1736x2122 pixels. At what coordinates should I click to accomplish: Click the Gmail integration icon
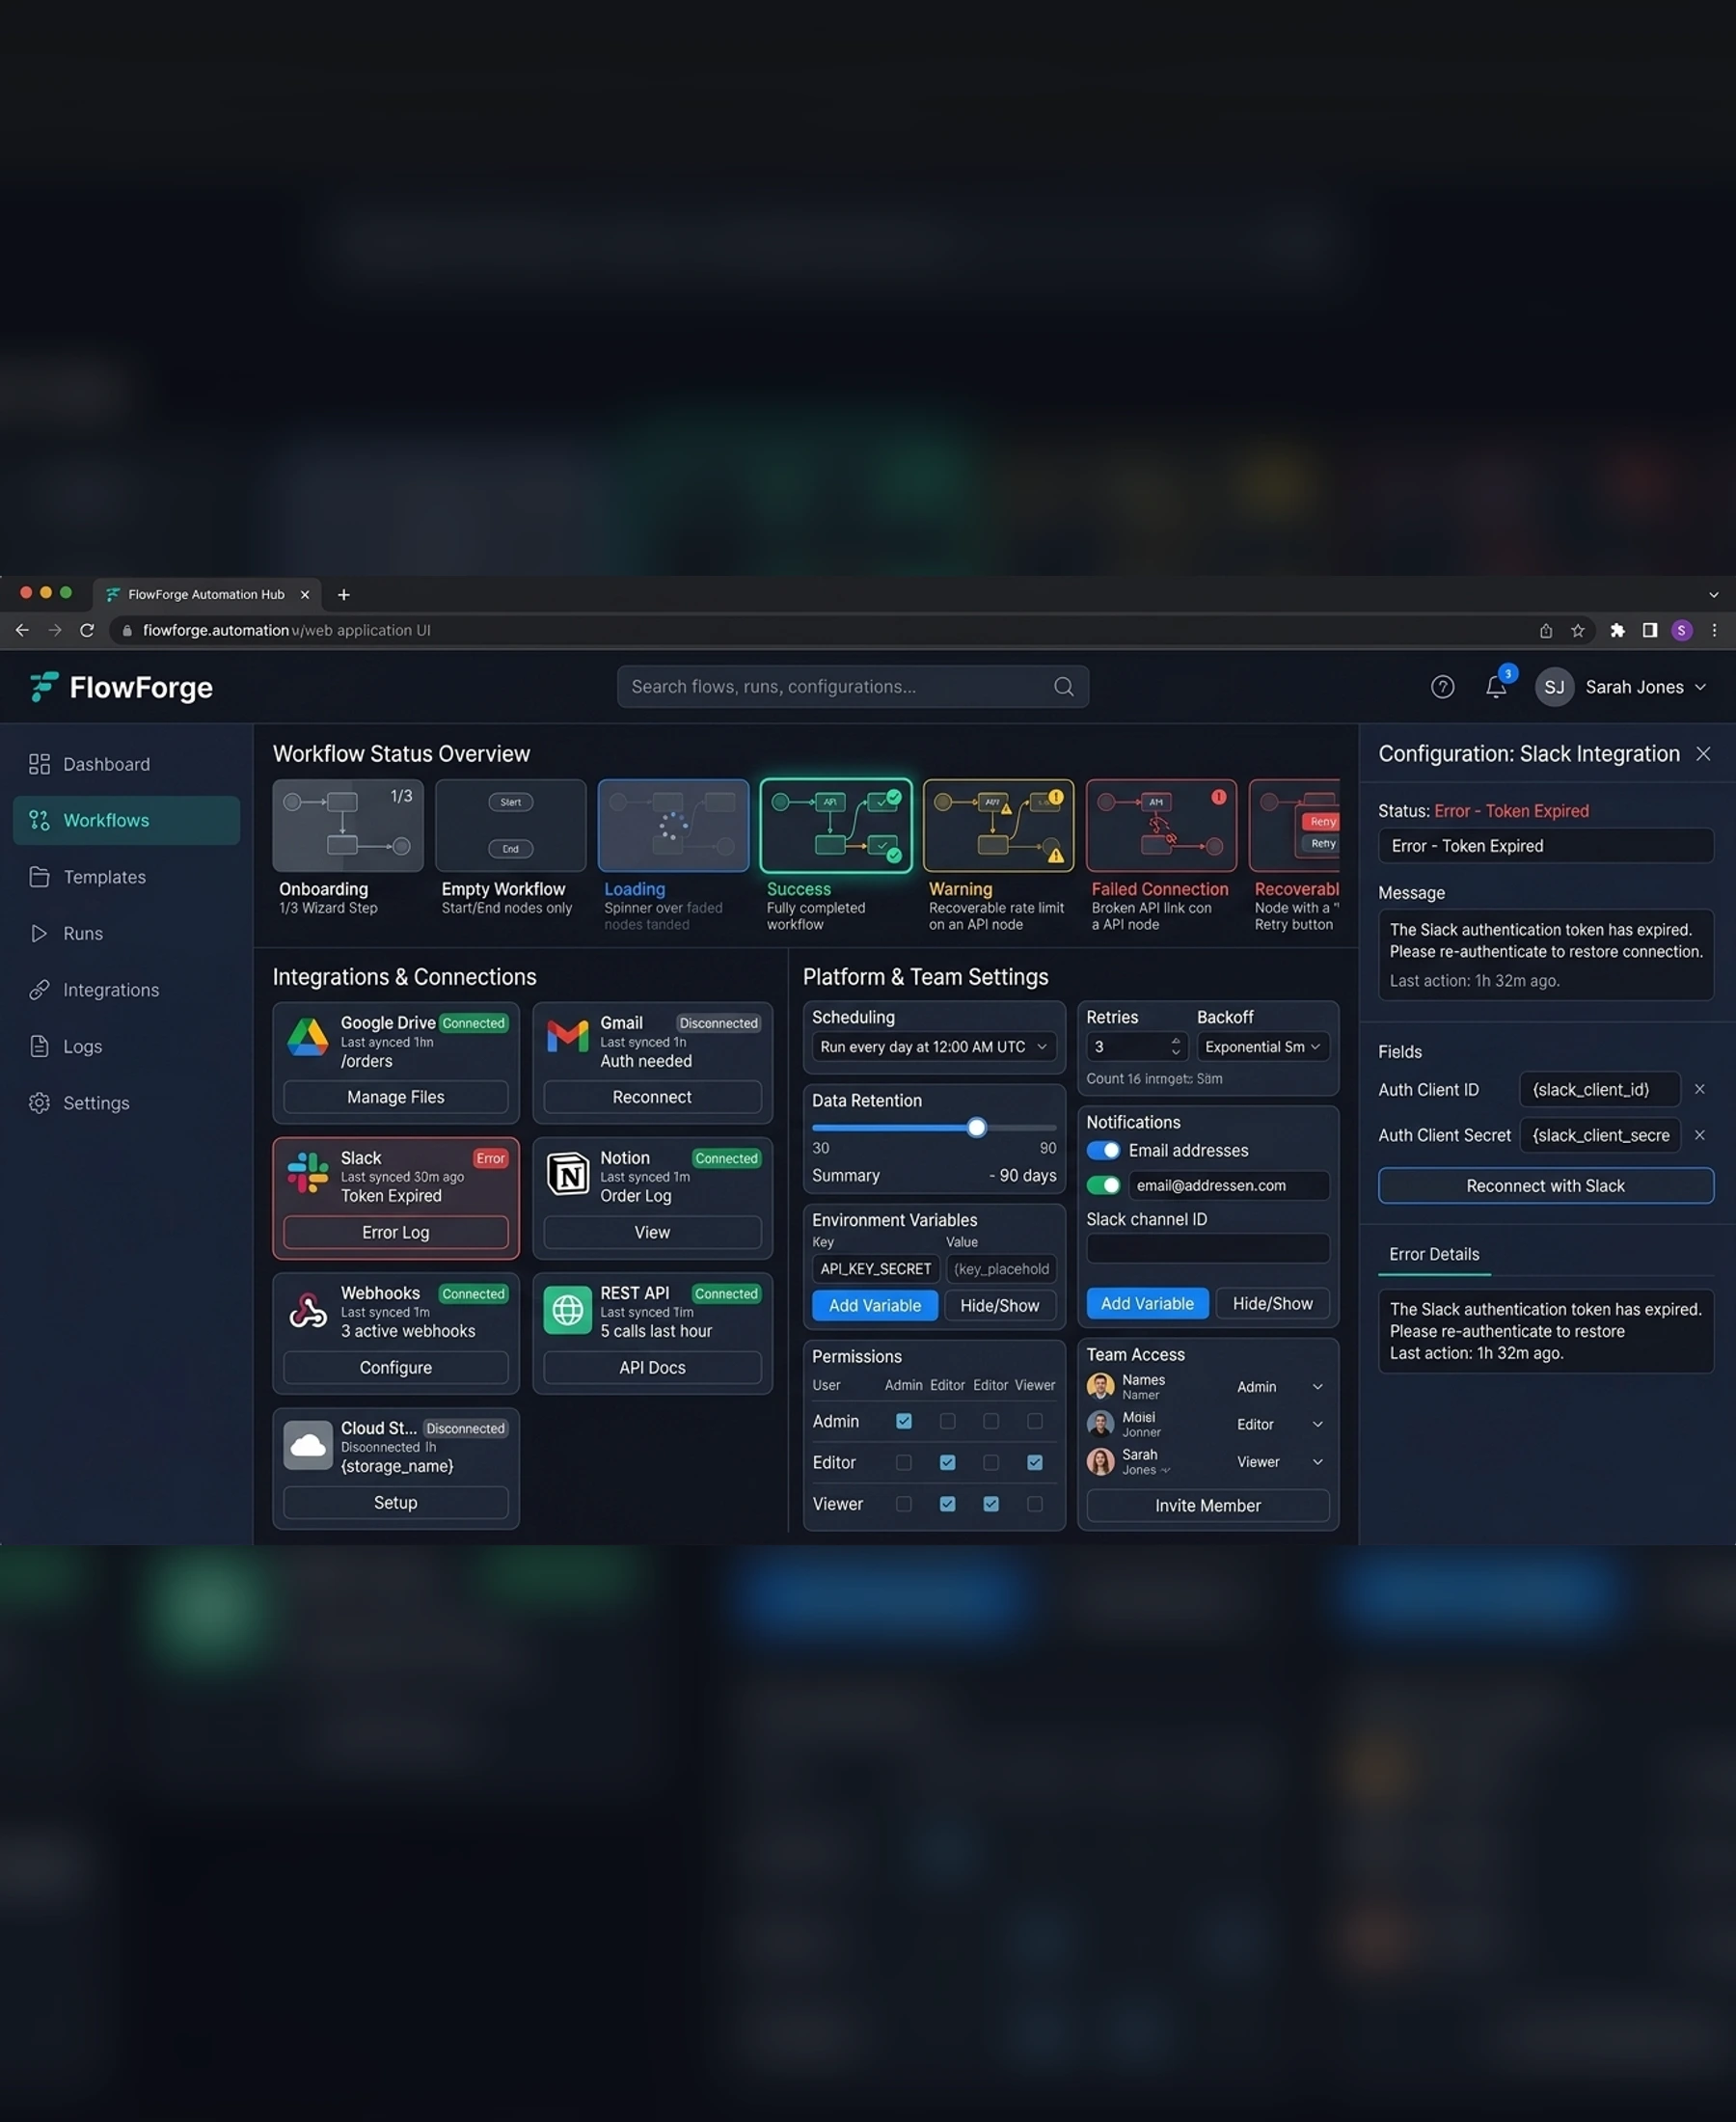coord(568,1037)
